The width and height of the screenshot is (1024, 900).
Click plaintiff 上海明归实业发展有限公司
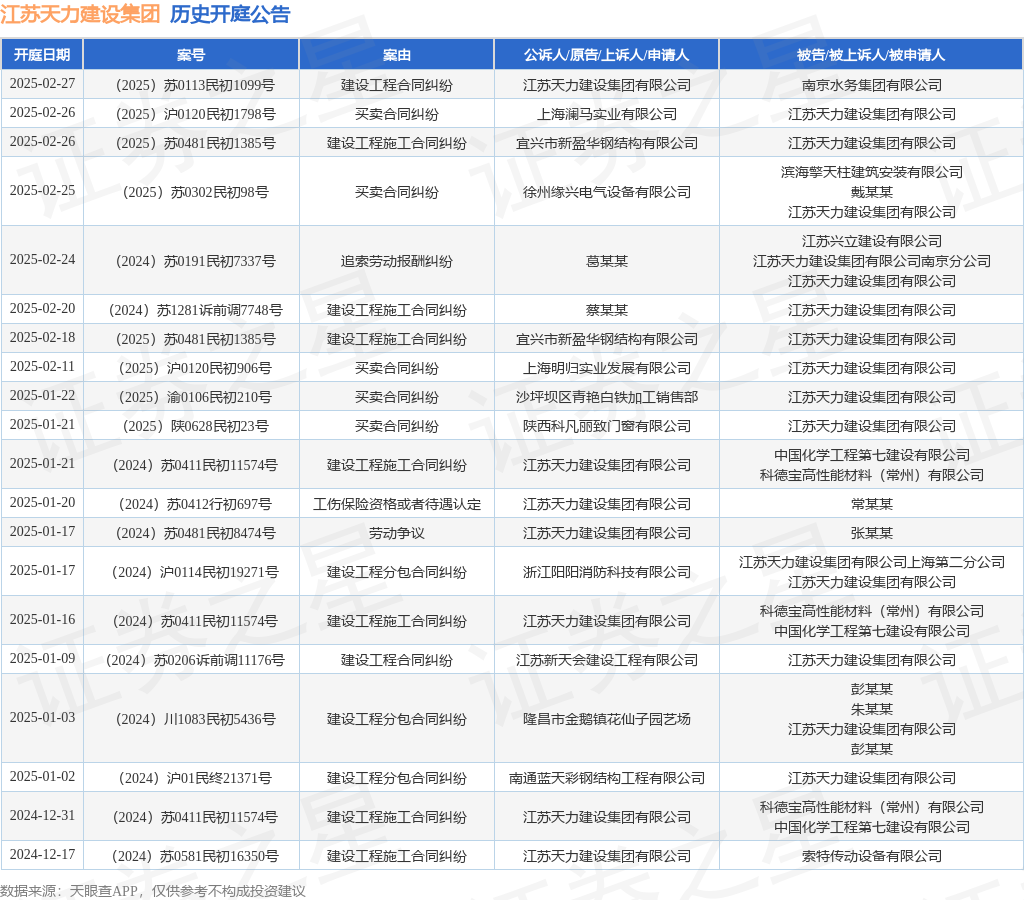(x=607, y=368)
